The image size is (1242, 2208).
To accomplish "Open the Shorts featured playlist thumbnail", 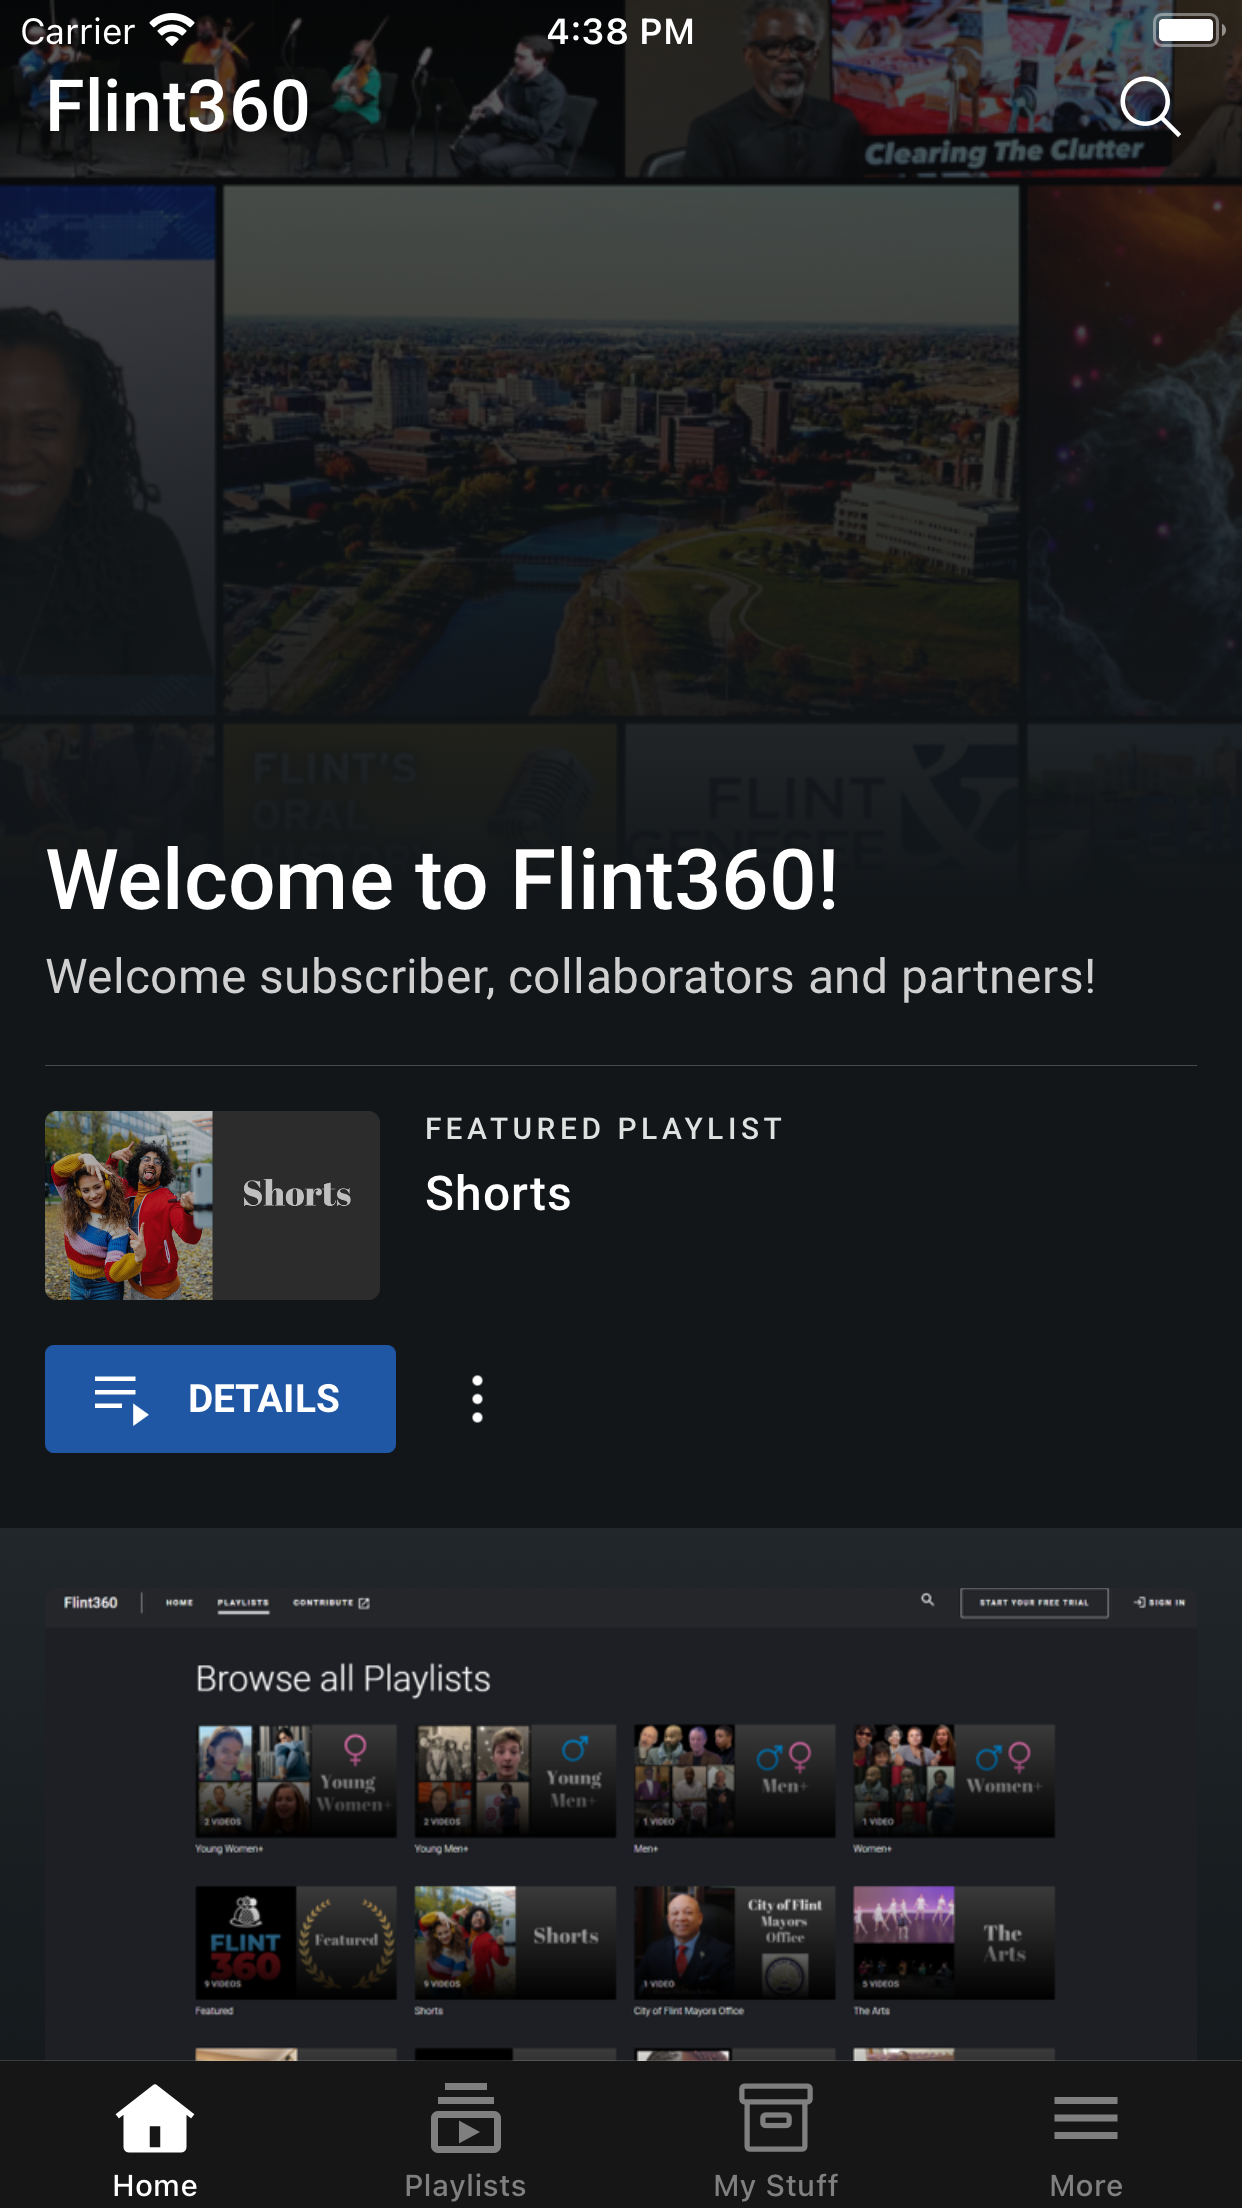I will point(212,1205).
